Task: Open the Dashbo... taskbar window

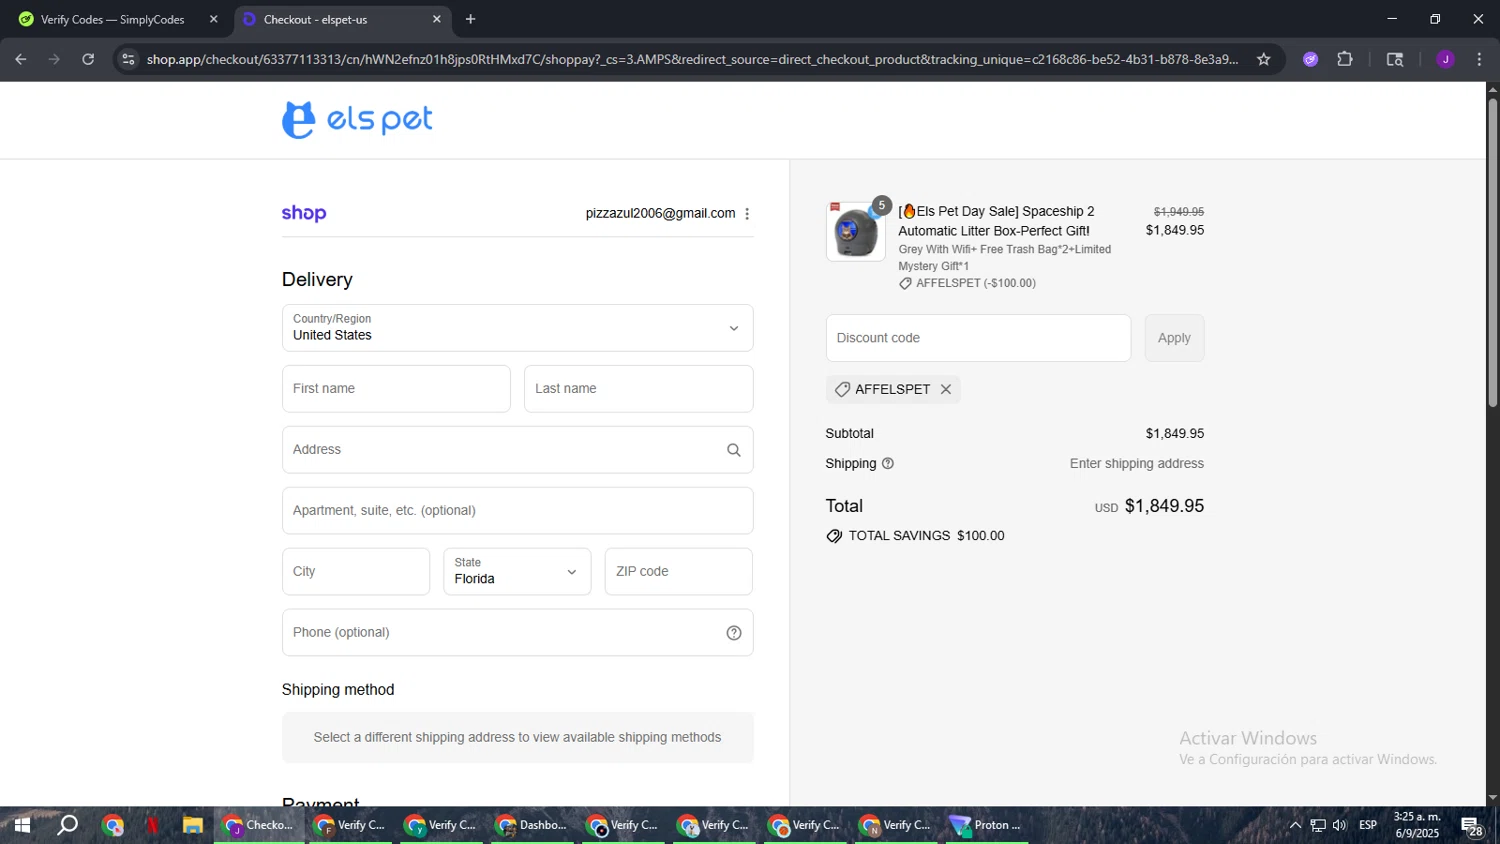Action: click(533, 825)
